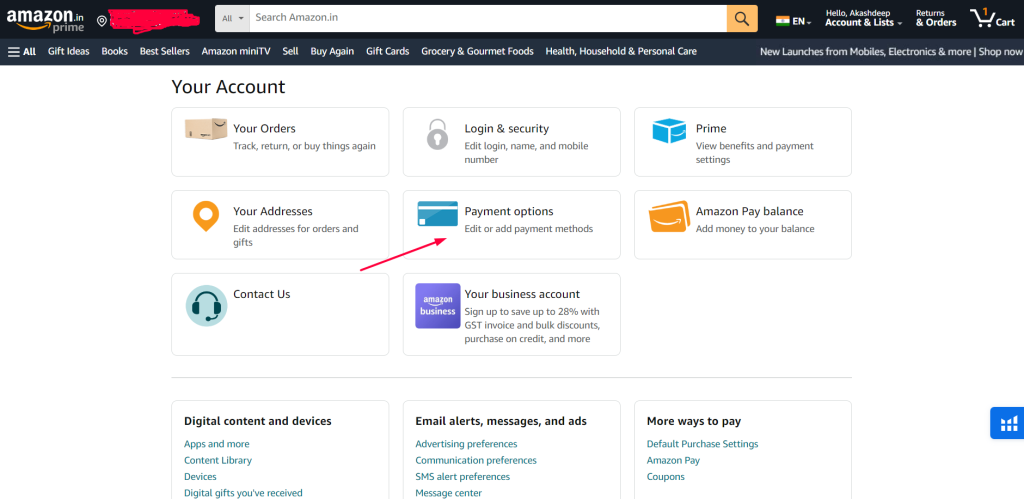Open Your Addresses card title
Screen dimensions: 1024x499
pos(273,212)
